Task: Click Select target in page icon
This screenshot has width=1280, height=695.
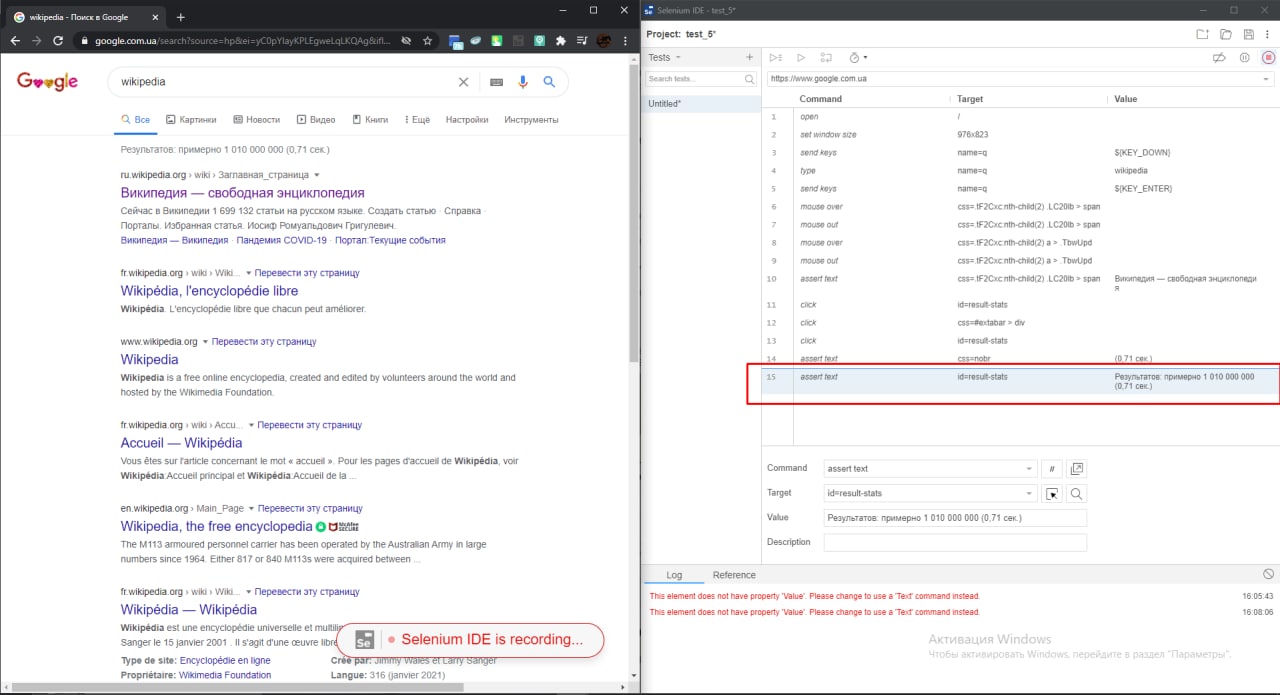Action: tap(1051, 493)
